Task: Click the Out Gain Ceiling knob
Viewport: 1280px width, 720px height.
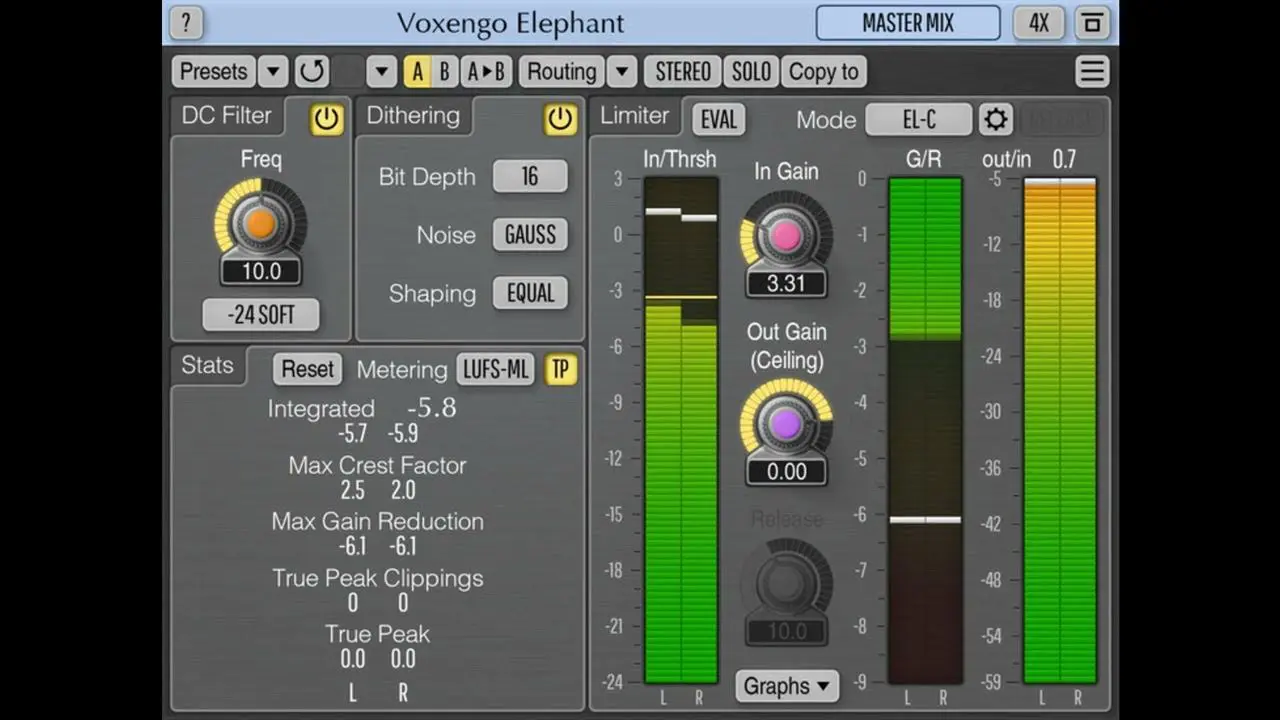Action: [x=786, y=424]
